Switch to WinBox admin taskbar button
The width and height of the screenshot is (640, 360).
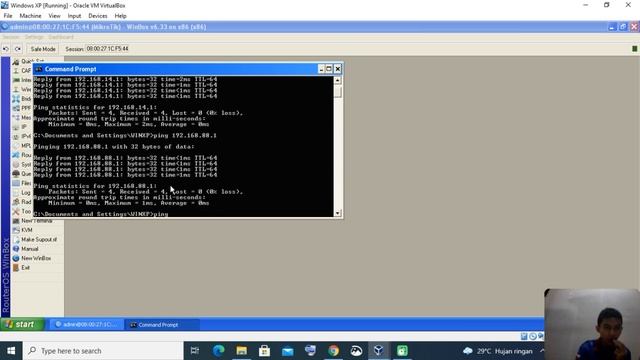click(x=87, y=324)
